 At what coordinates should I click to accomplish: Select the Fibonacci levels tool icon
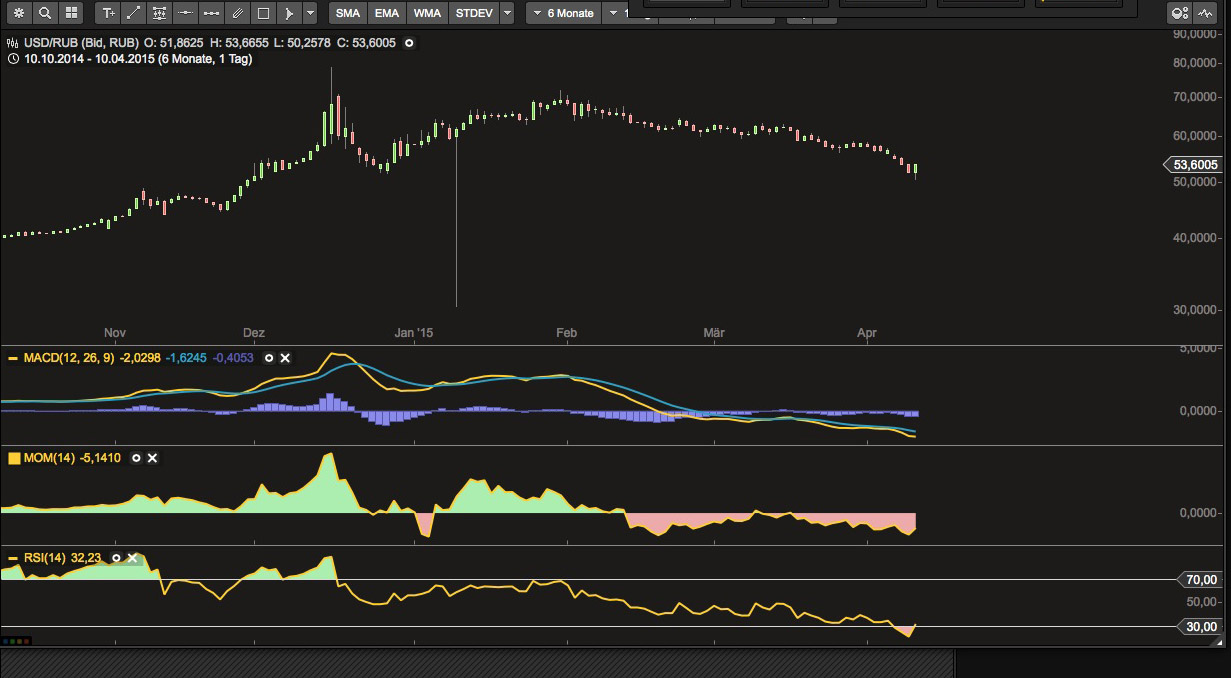click(x=160, y=13)
